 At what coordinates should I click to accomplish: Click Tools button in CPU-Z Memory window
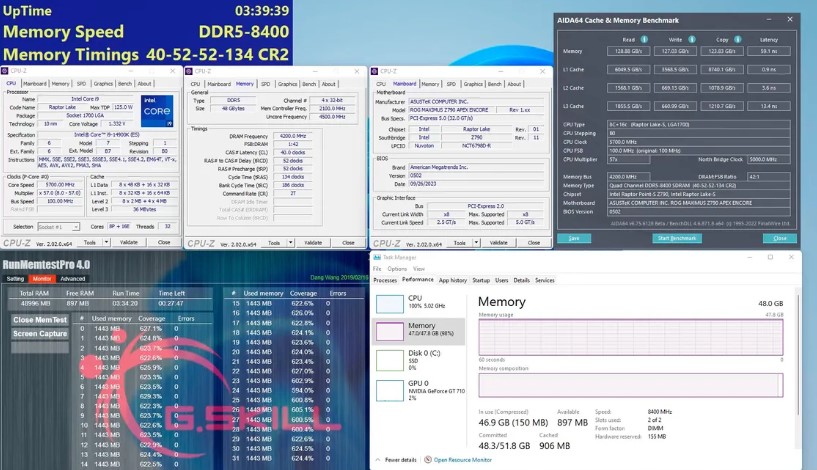274,243
